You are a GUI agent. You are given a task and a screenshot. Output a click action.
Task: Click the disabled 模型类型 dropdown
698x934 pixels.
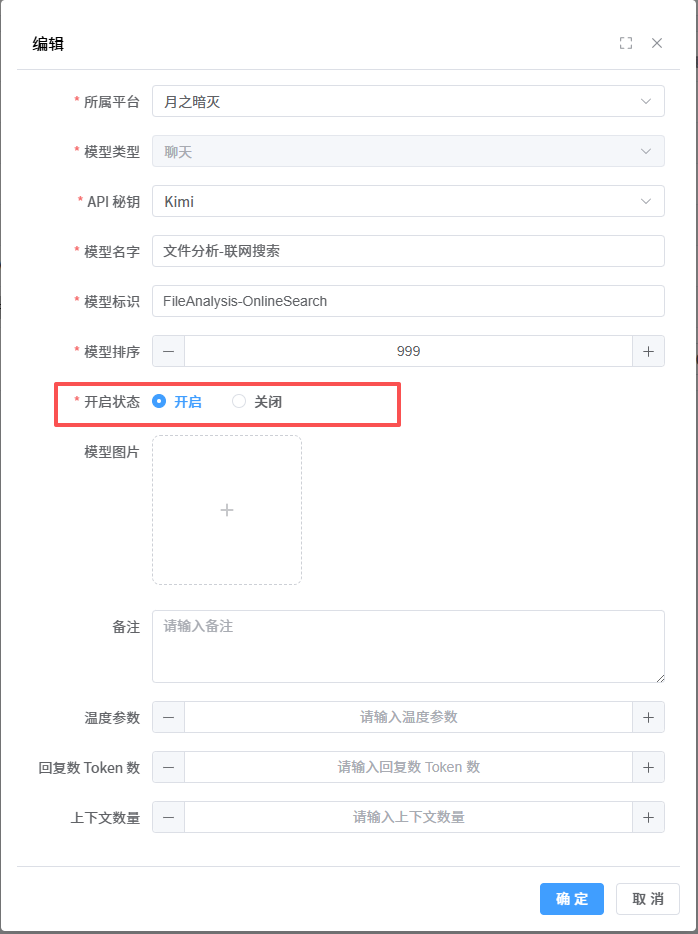408,151
